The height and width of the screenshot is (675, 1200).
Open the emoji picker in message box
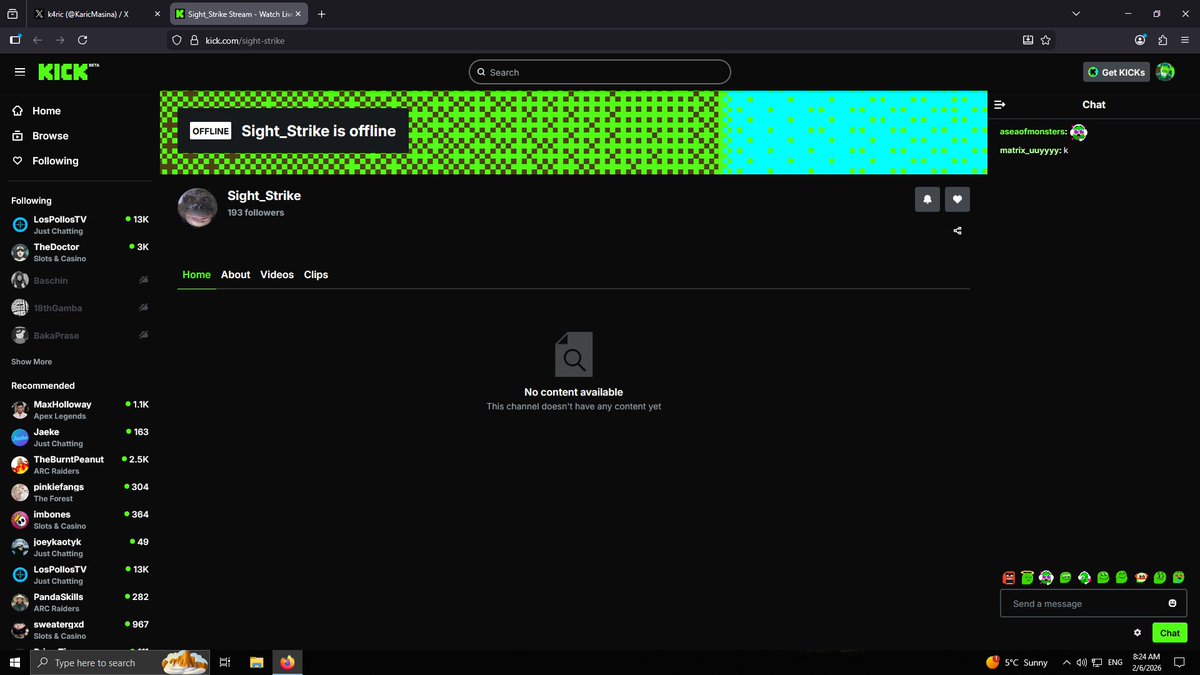1172,603
